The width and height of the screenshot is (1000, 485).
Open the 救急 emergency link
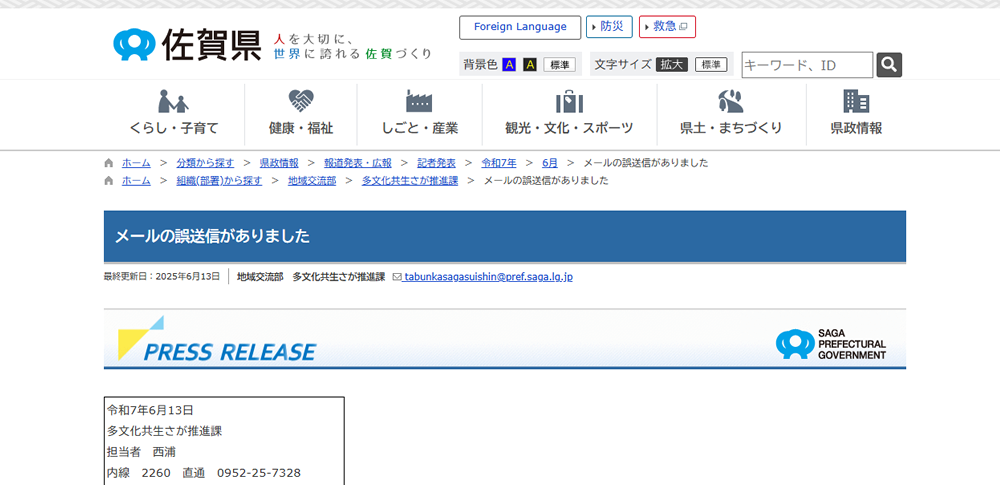(667, 27)
